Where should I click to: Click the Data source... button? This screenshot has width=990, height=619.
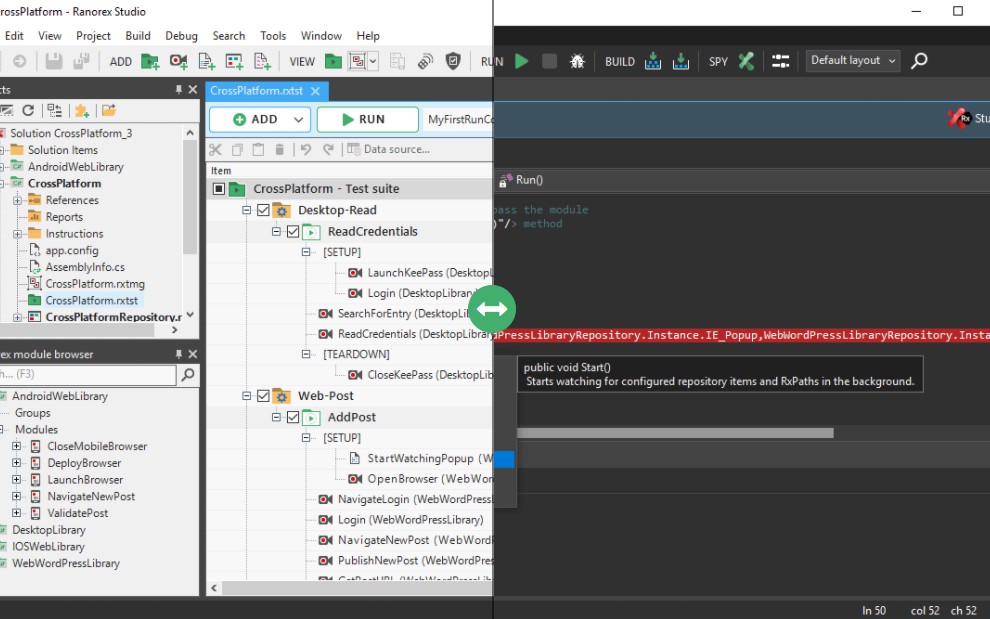[388, 150]
